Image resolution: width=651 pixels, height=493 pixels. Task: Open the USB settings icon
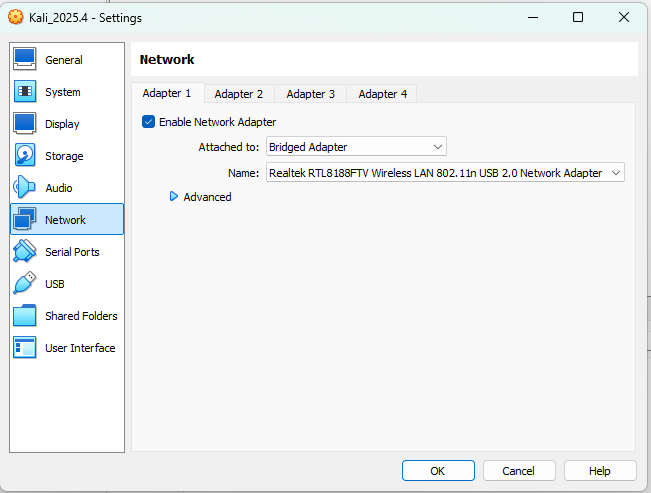point(25,284)
